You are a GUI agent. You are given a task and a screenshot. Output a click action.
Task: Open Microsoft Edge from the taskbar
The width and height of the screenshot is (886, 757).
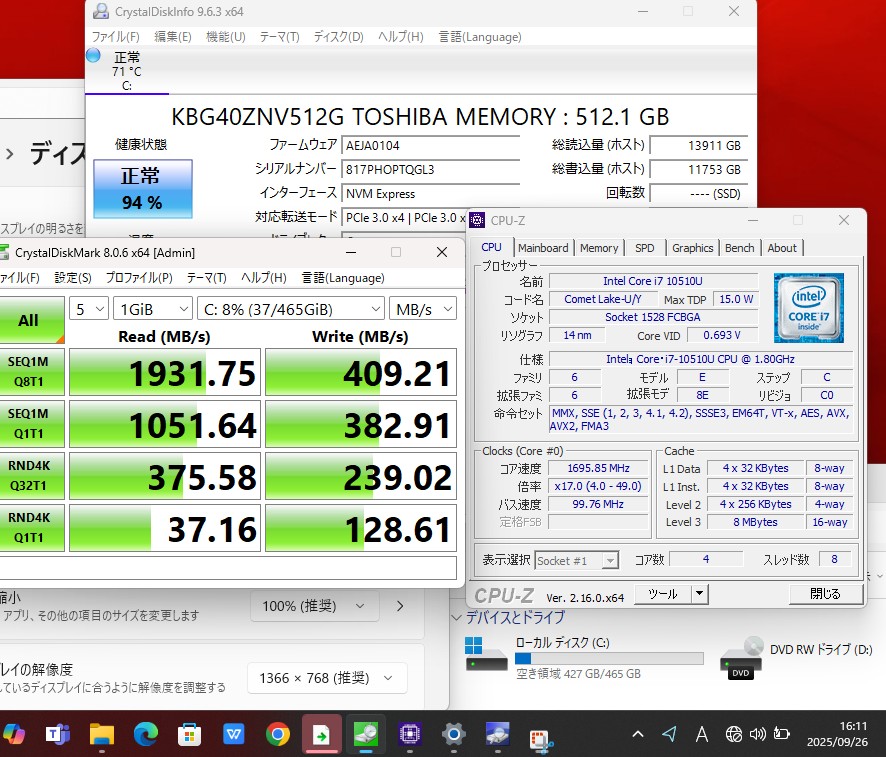tap(146, 735)
